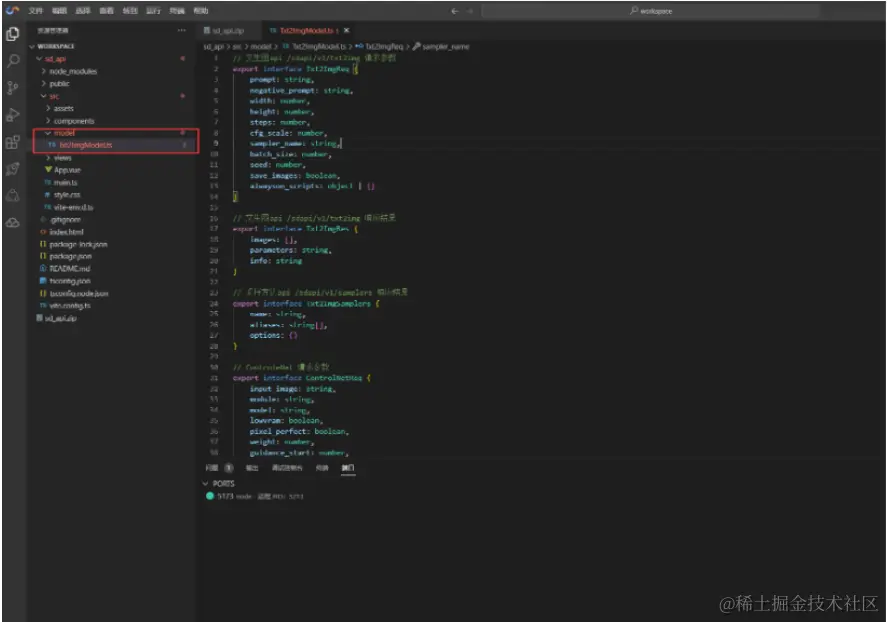This screenshot has height=622, width=887.
Task: Collapse the WORKSPACE section
Action: click(32, 46)
